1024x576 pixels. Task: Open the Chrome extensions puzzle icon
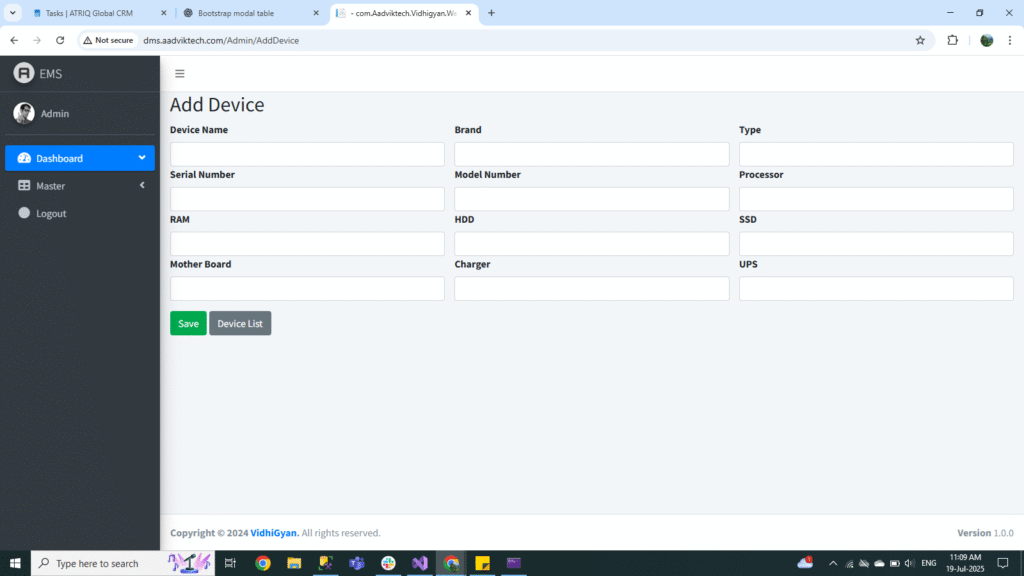click(952, 40)
